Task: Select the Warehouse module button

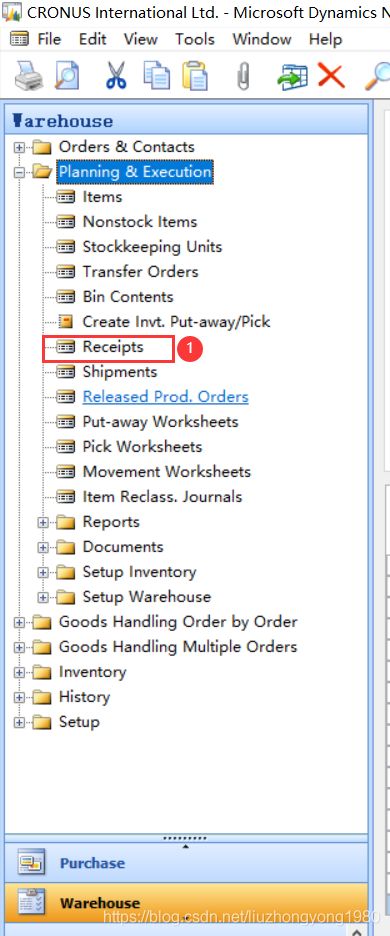Action: click(x=186, y=903)
